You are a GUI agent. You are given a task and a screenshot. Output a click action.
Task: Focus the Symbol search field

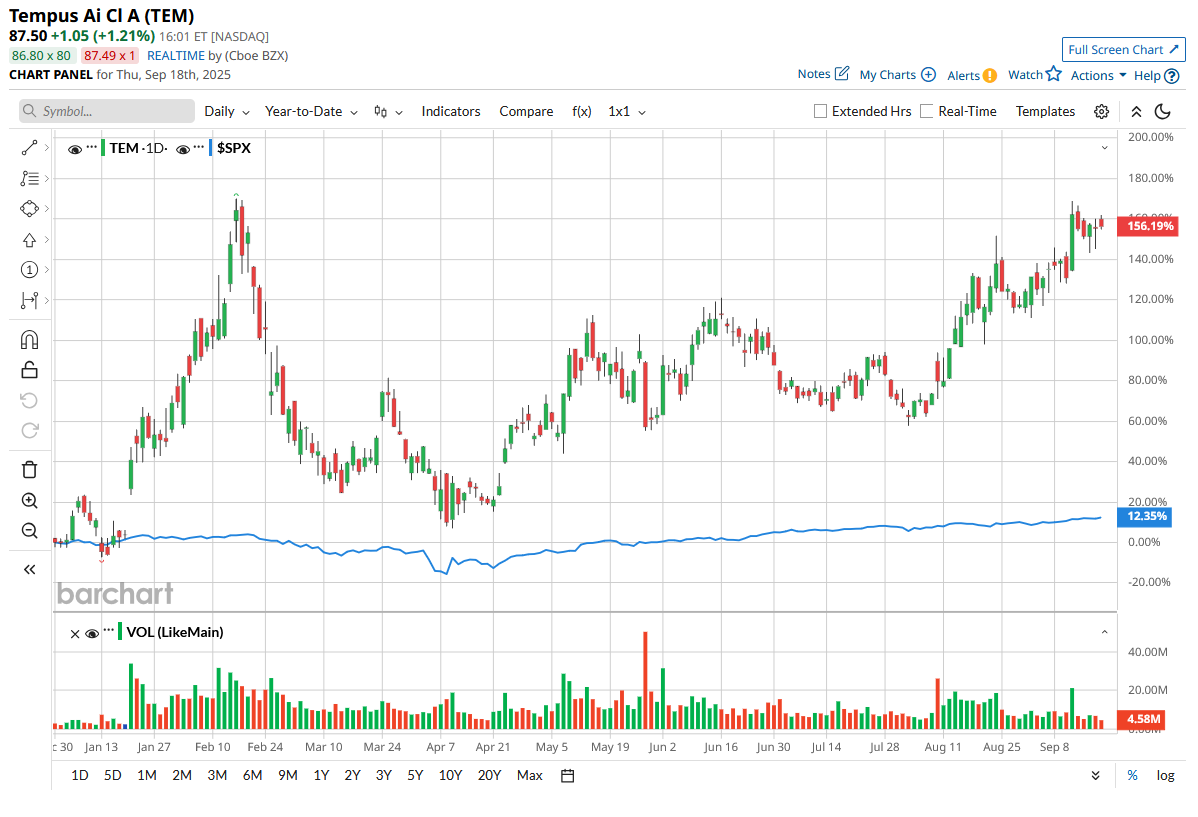click(x=107, y=112)
